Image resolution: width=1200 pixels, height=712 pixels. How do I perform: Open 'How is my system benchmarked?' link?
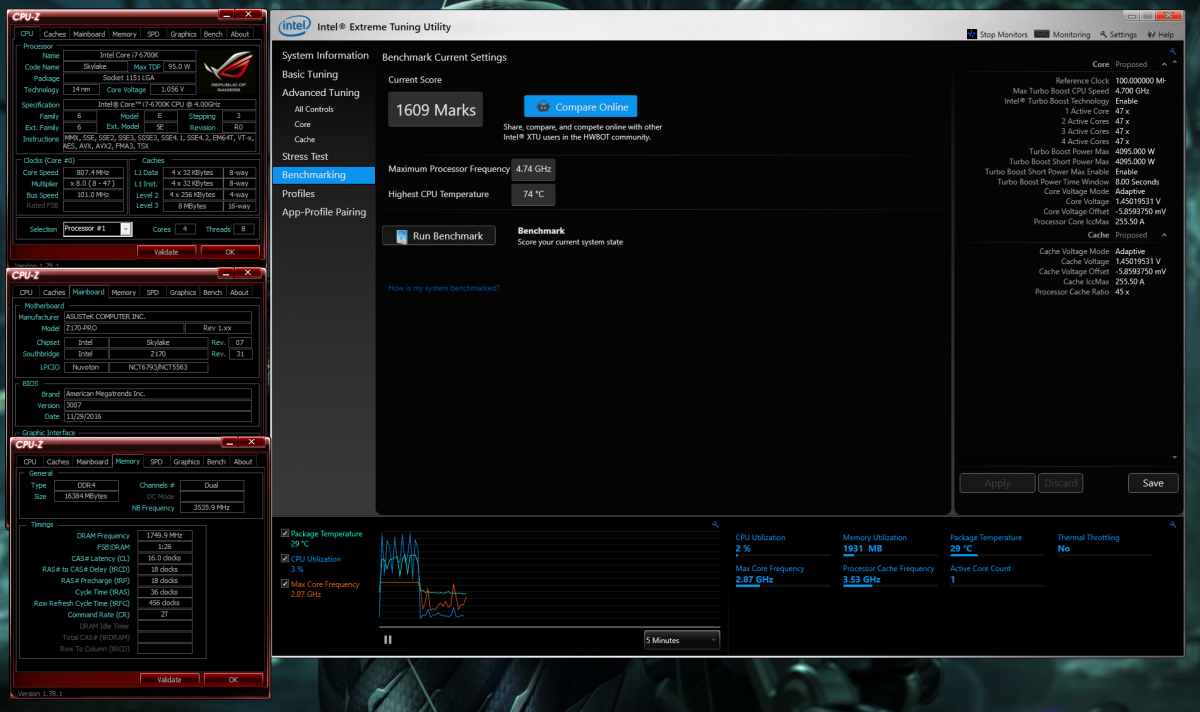point(443,288)
